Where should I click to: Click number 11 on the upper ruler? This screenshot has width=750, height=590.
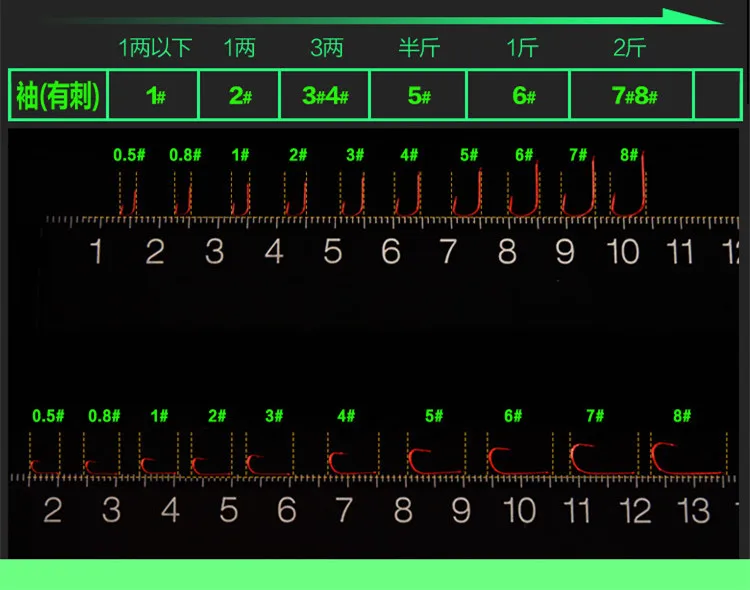point(680,251)
